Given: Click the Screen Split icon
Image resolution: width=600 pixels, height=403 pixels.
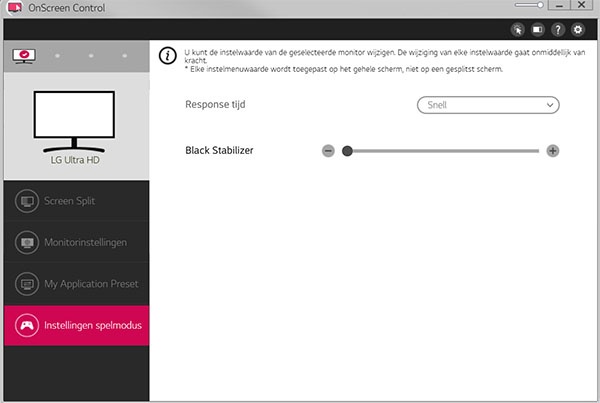Looking at the screenshot, I should click(27, 201).
